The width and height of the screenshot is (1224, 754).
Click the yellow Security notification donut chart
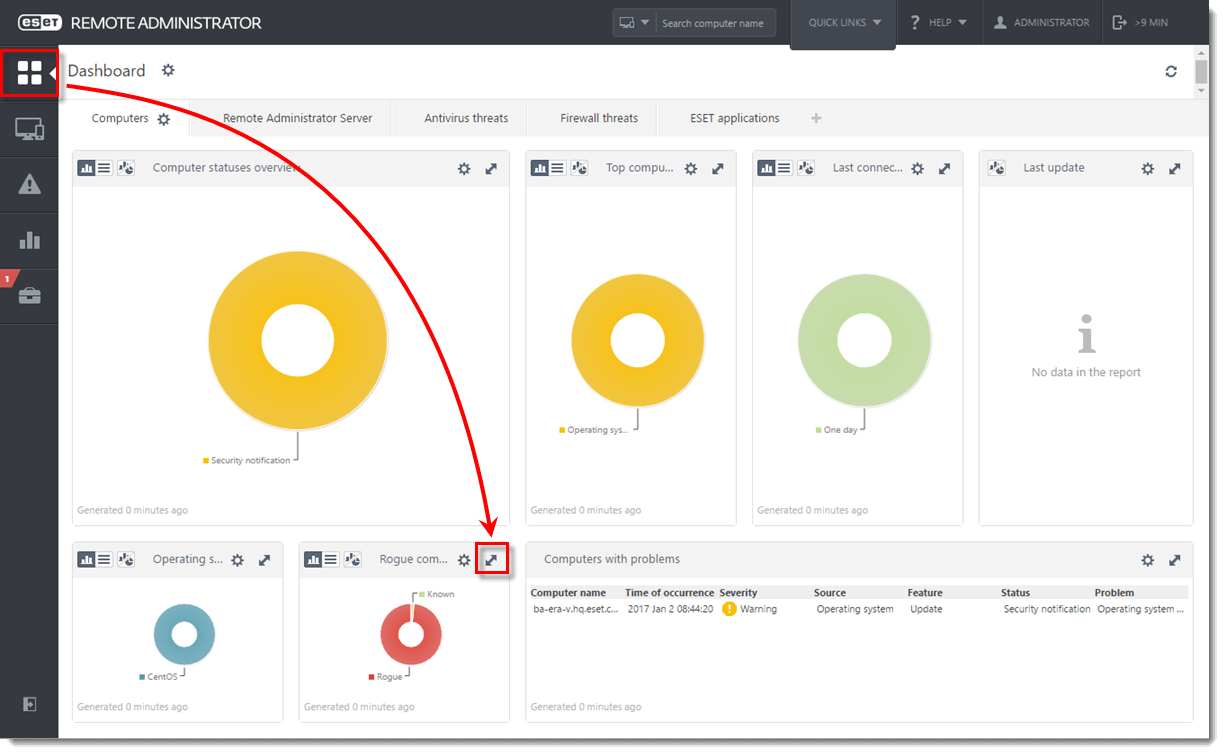298,340
